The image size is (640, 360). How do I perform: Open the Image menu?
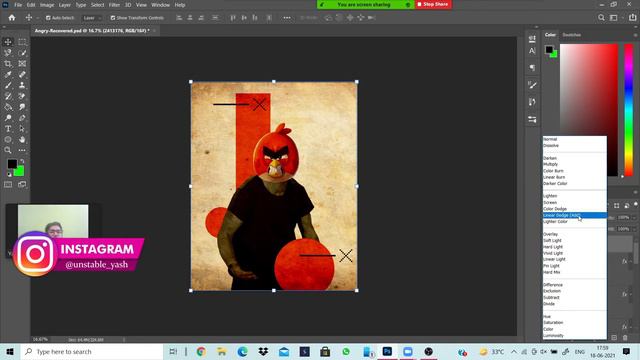pyautogui.click(x=47, y=5)
